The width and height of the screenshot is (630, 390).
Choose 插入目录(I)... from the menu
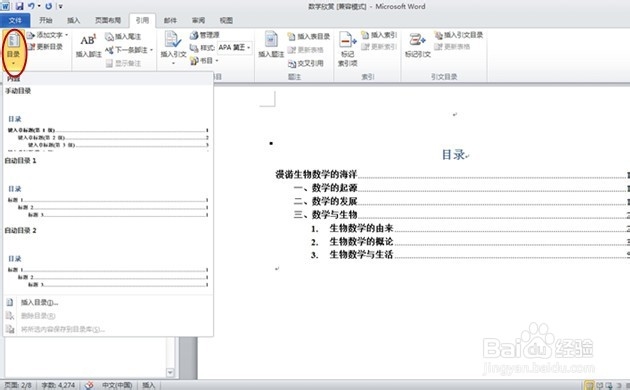coord(108,302)
